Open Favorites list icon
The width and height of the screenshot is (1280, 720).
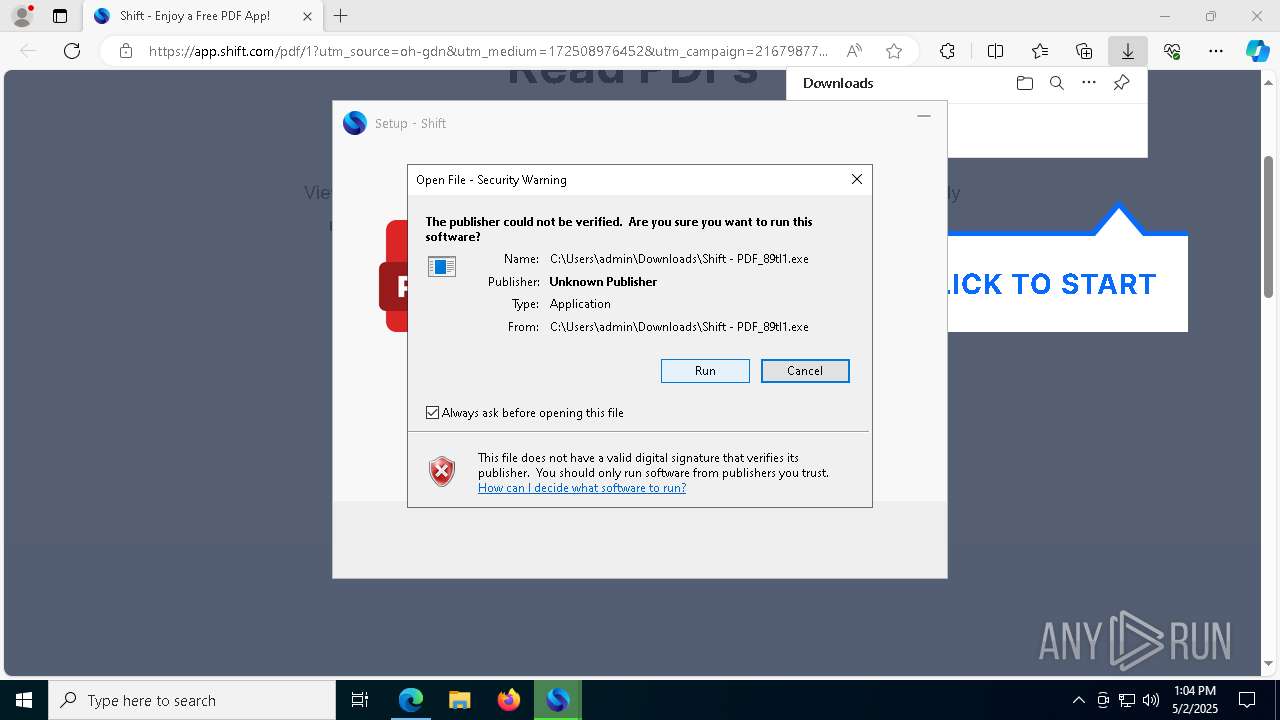[1040, 51]
